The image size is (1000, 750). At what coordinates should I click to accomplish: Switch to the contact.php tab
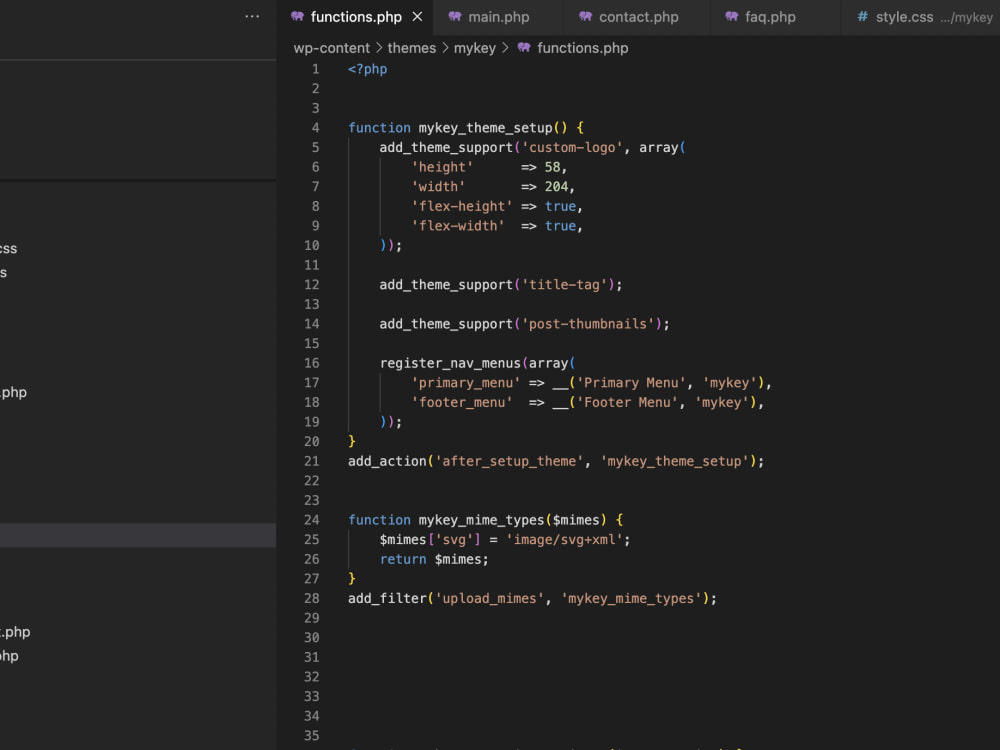(638, 17)
